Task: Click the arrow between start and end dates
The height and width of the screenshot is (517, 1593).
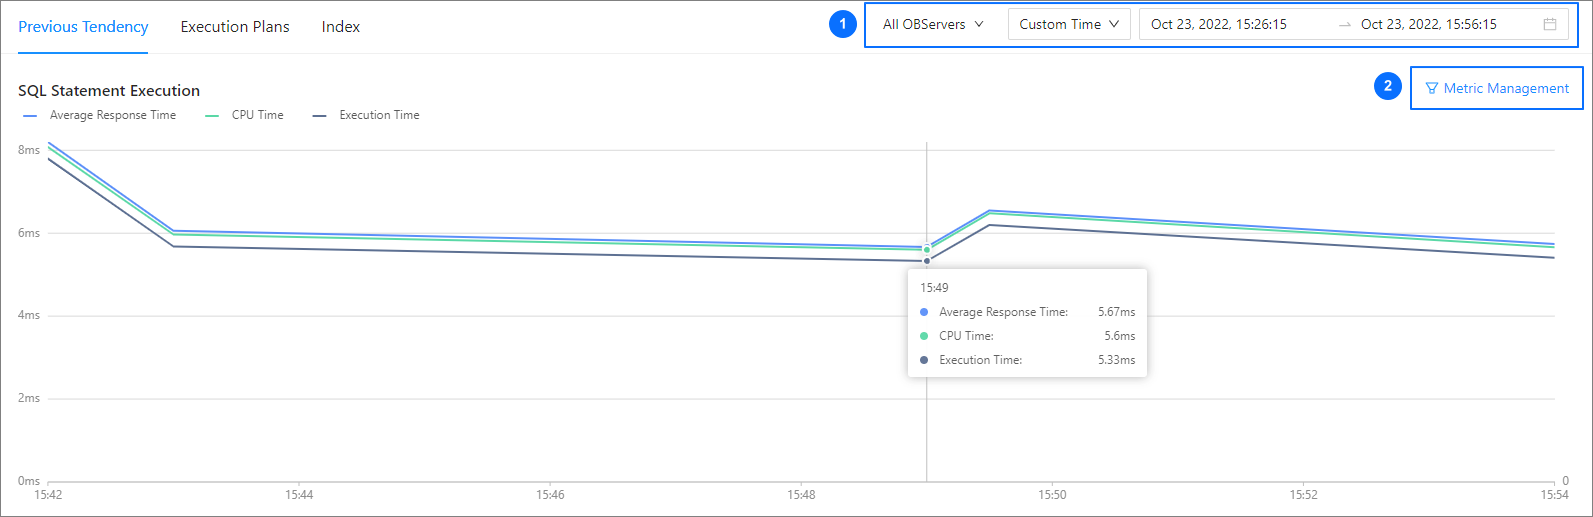Action: pyautogui.click(x=1344, y=25)
